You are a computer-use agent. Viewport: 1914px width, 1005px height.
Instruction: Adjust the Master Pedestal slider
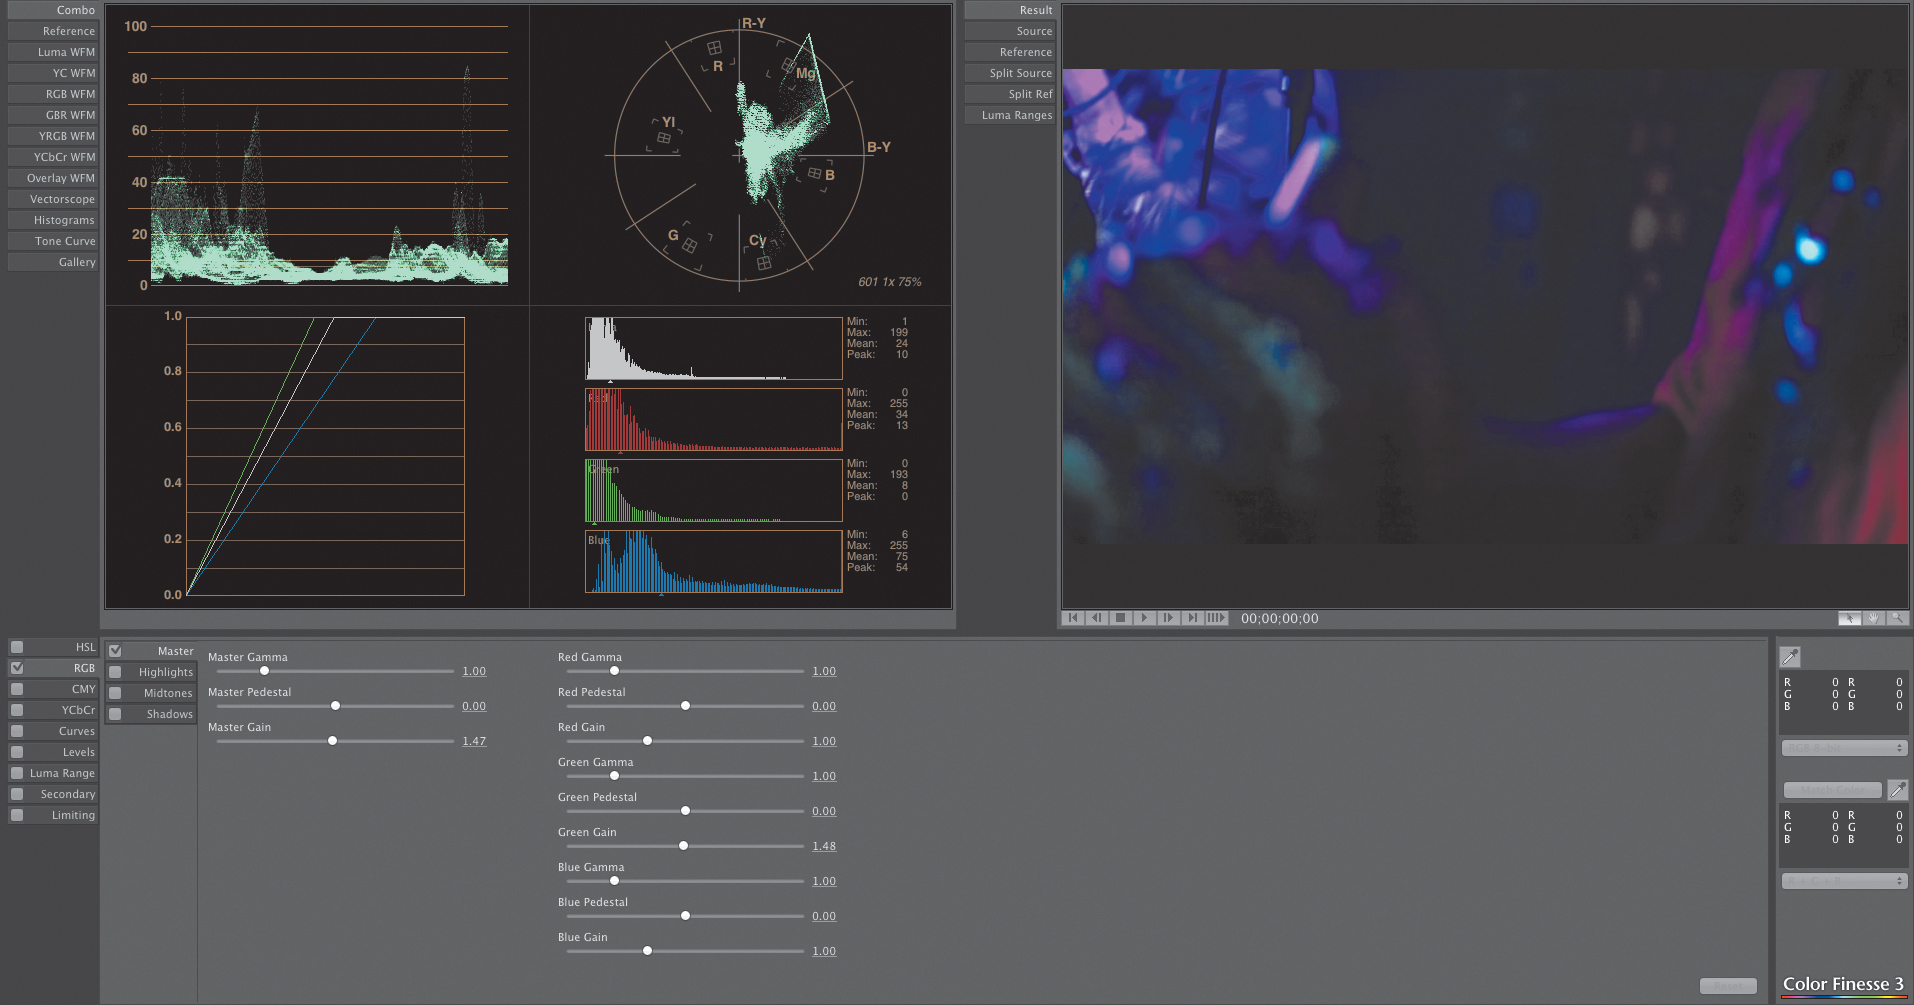point(335,706)
